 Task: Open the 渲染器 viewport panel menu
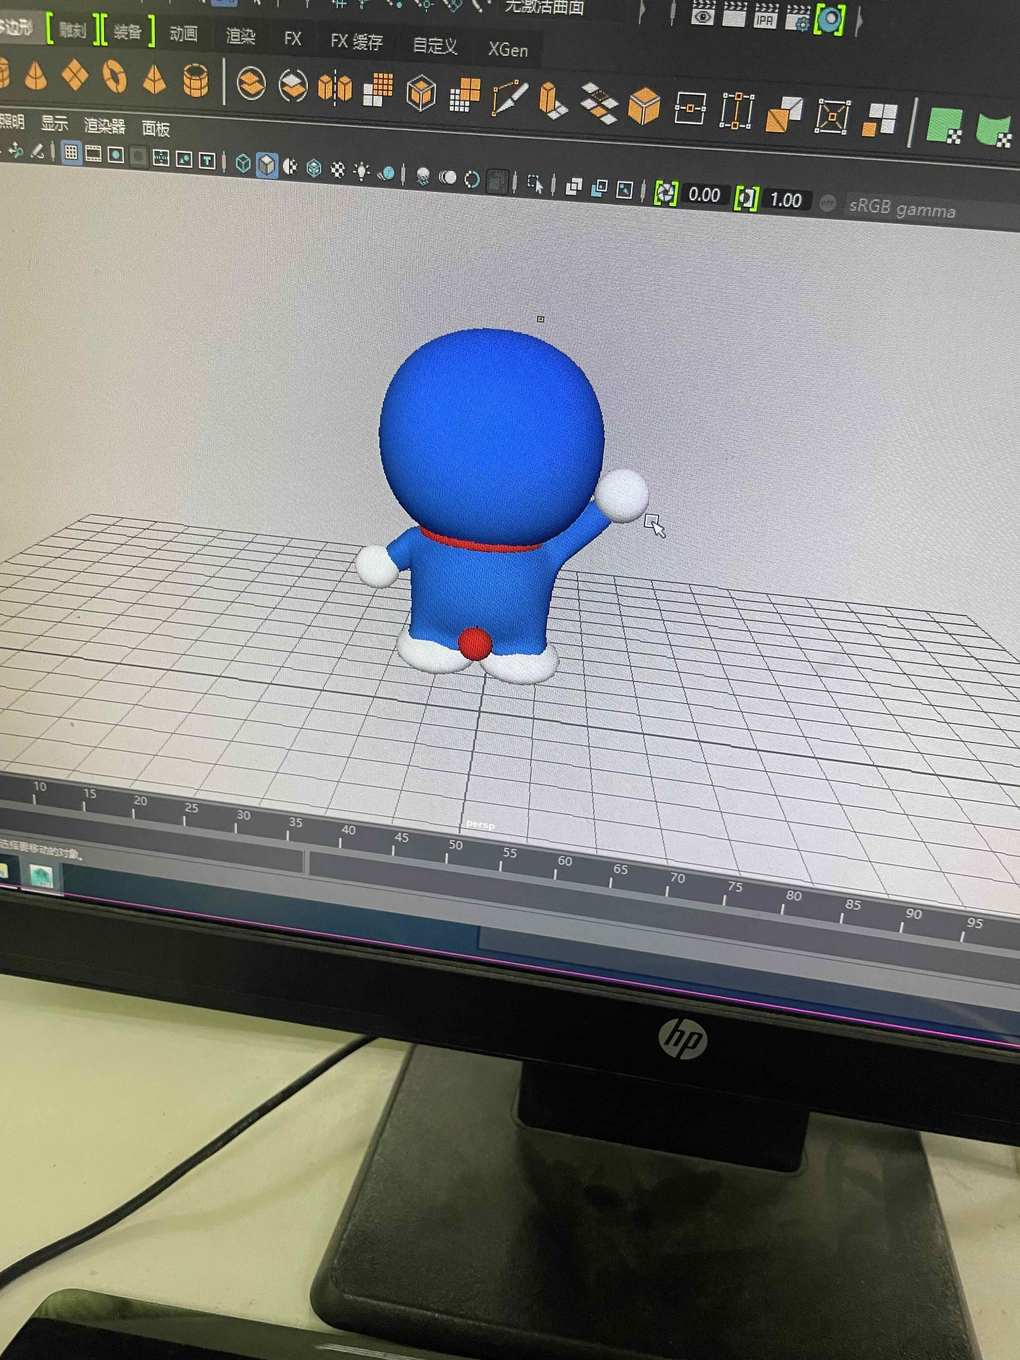tap(105, 125)
